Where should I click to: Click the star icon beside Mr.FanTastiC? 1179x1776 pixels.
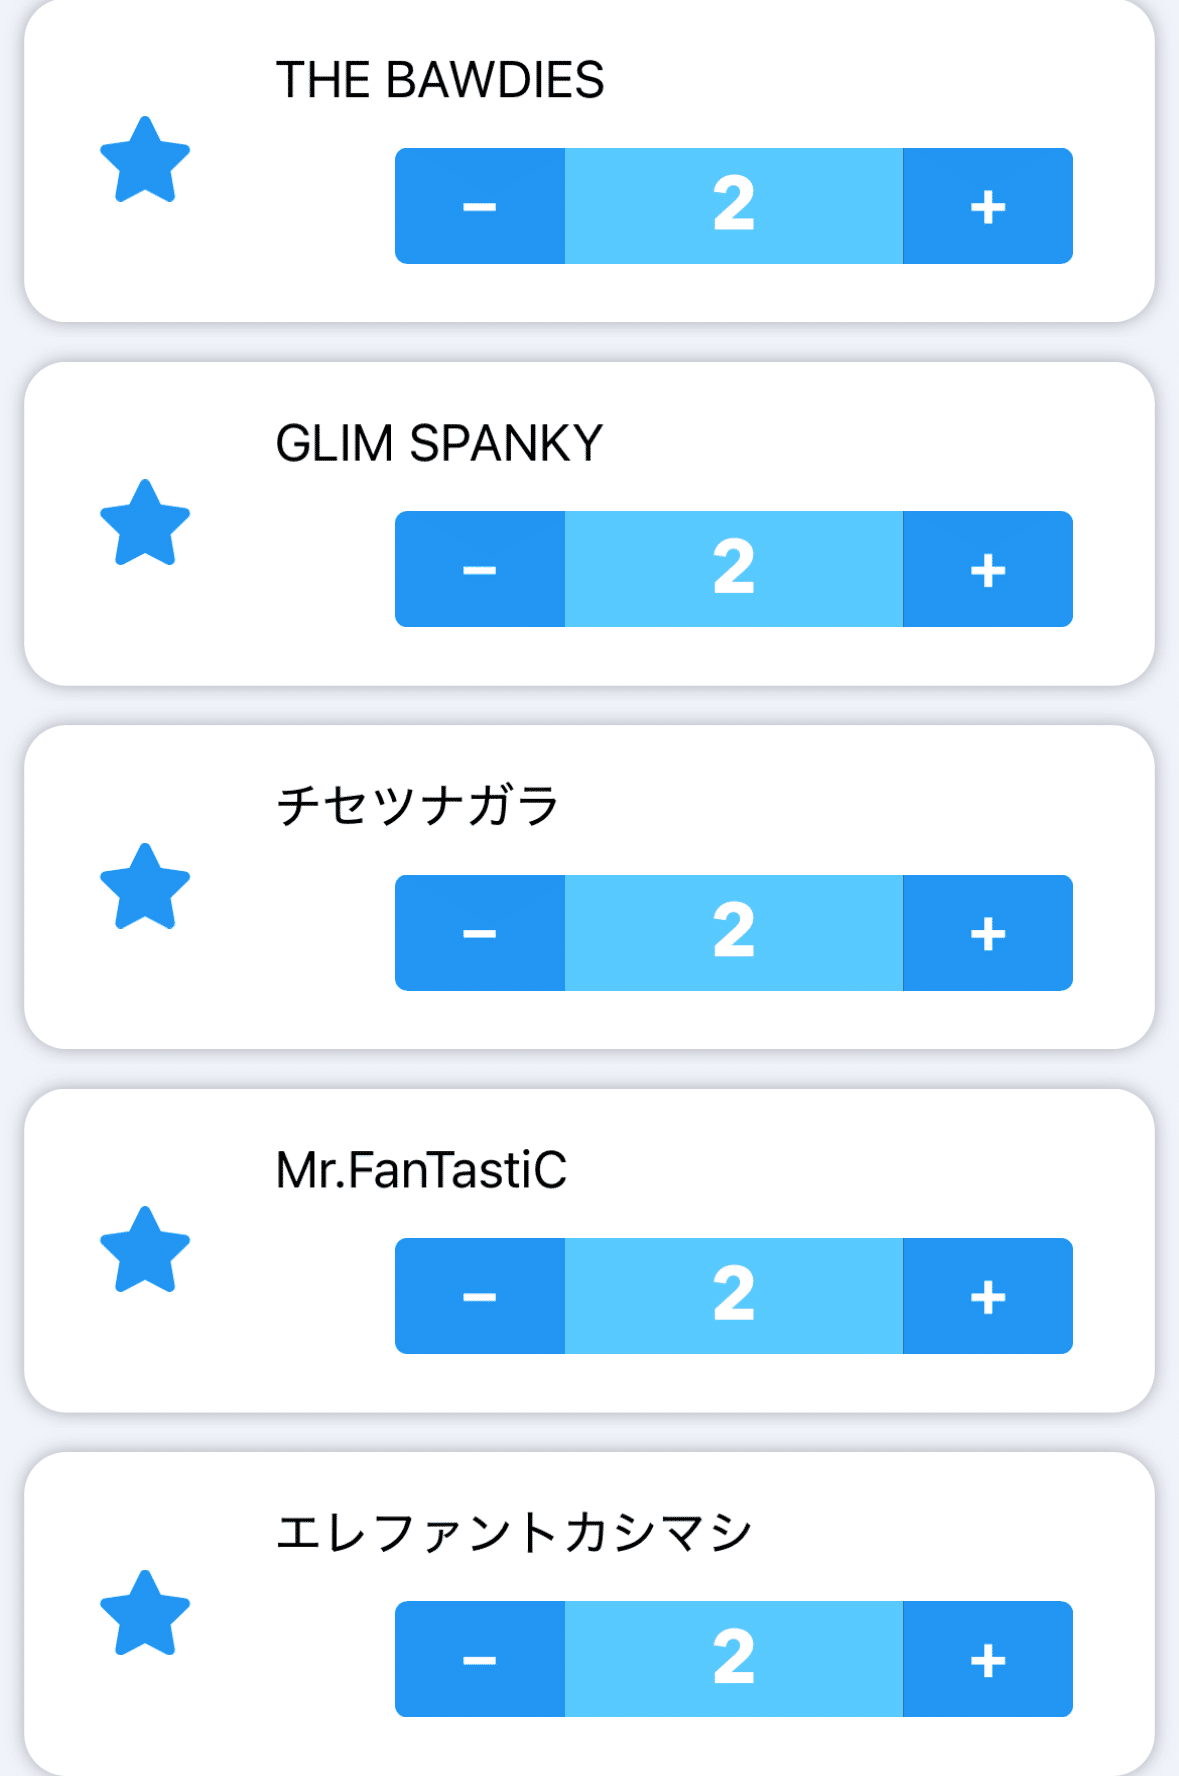(x=145, y=1251)
